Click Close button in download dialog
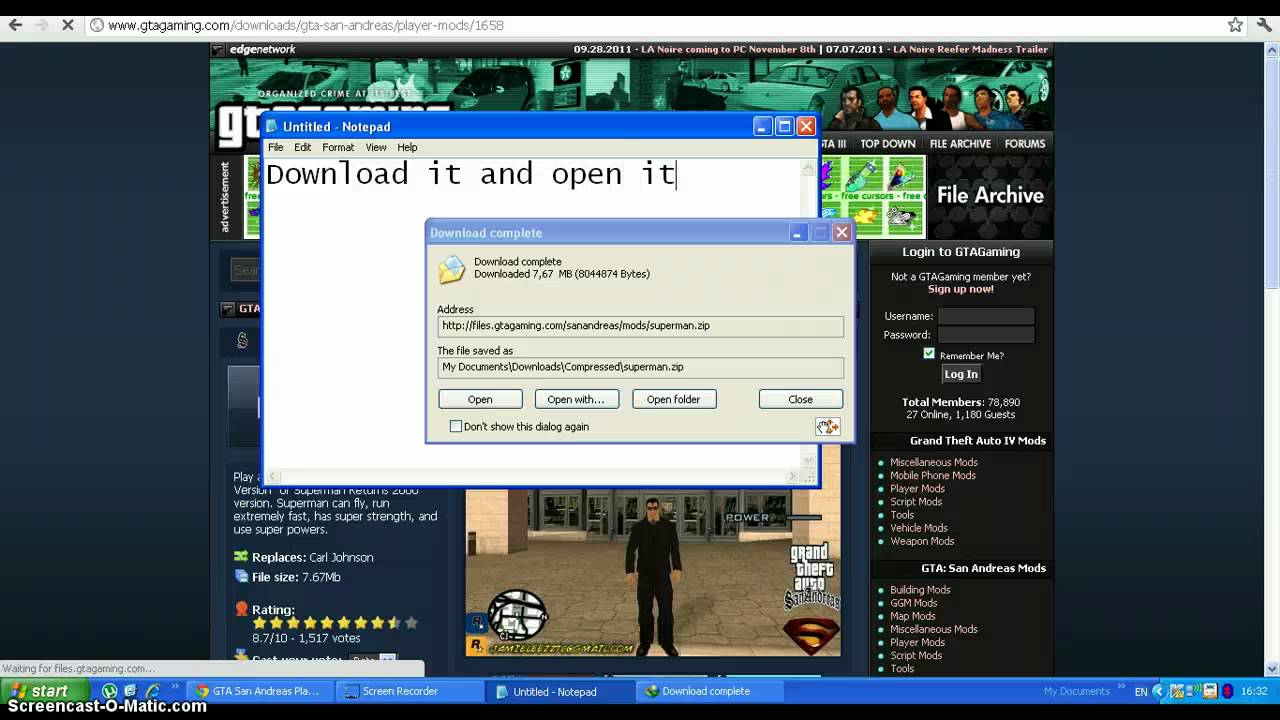This screenshot has height=720, width=1280. pyautogui.click(x=800, y=399)
